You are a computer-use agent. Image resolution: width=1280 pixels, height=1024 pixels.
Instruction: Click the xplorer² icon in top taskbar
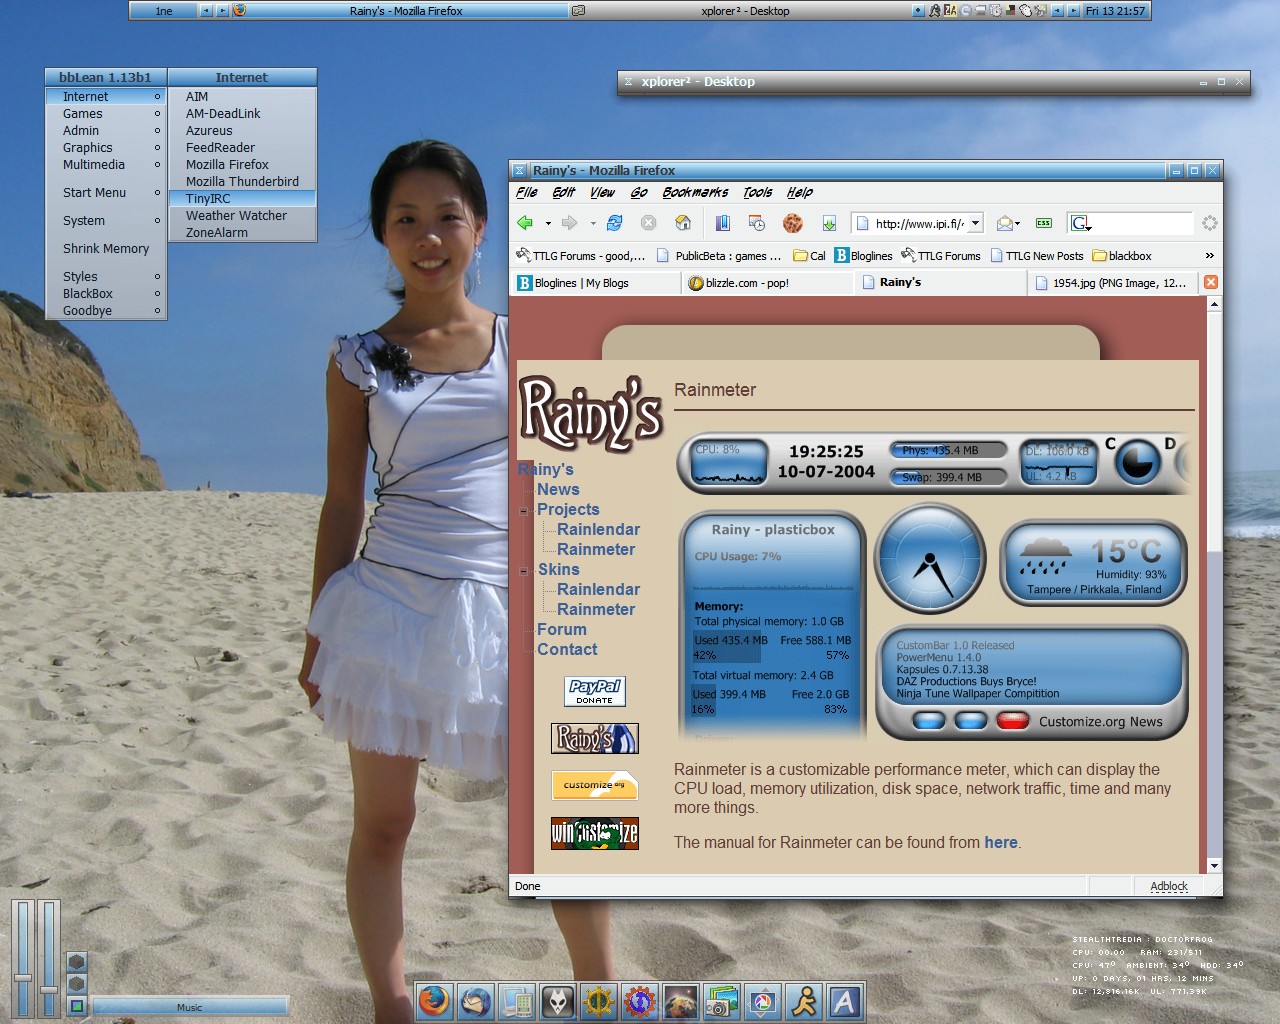pos(578,11)
